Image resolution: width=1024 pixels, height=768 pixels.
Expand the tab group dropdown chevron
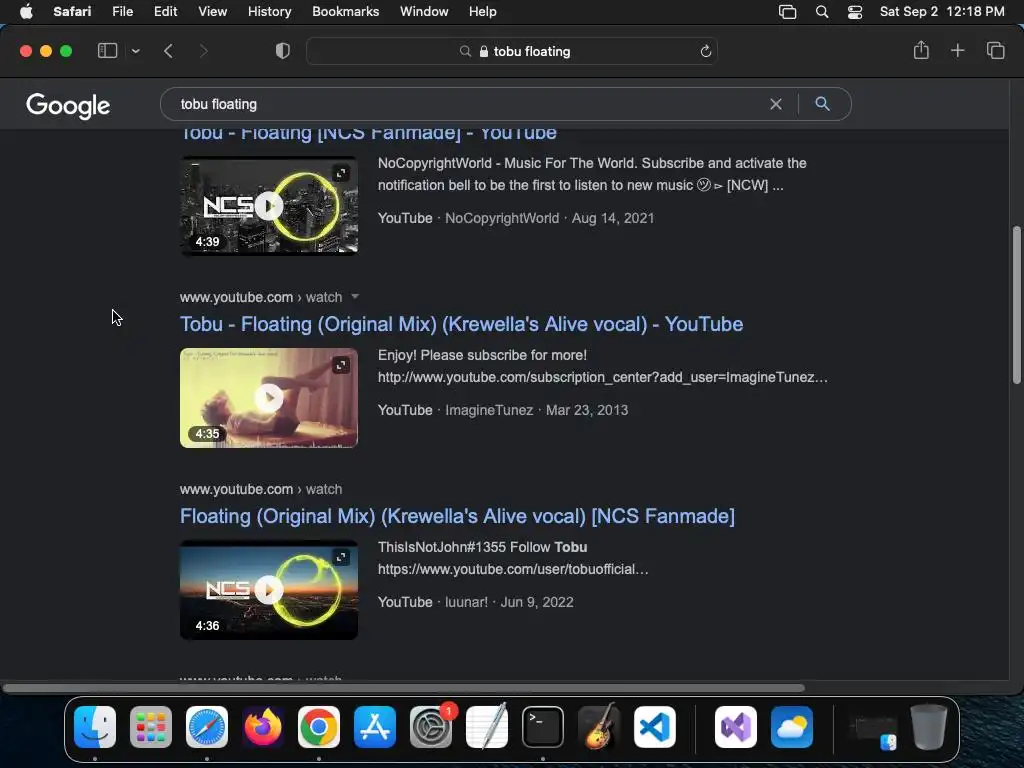[x=136, y=51]
